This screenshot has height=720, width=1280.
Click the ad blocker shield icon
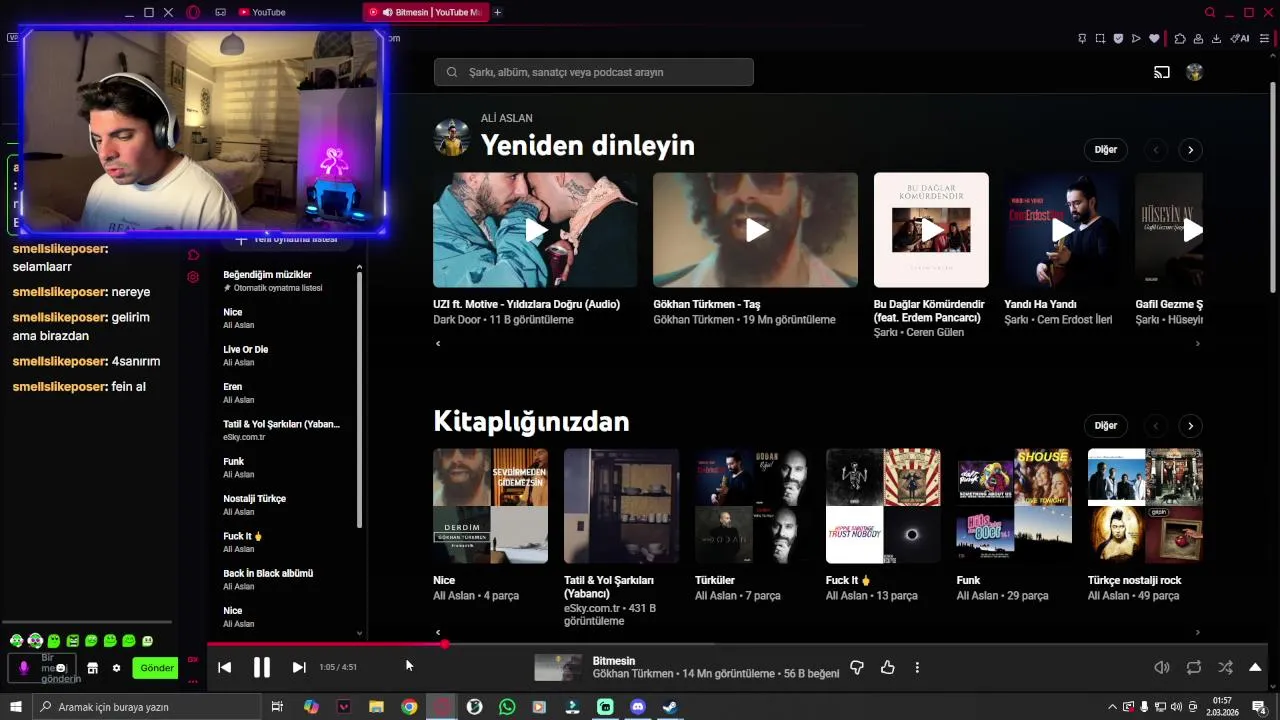point(1118,39)
